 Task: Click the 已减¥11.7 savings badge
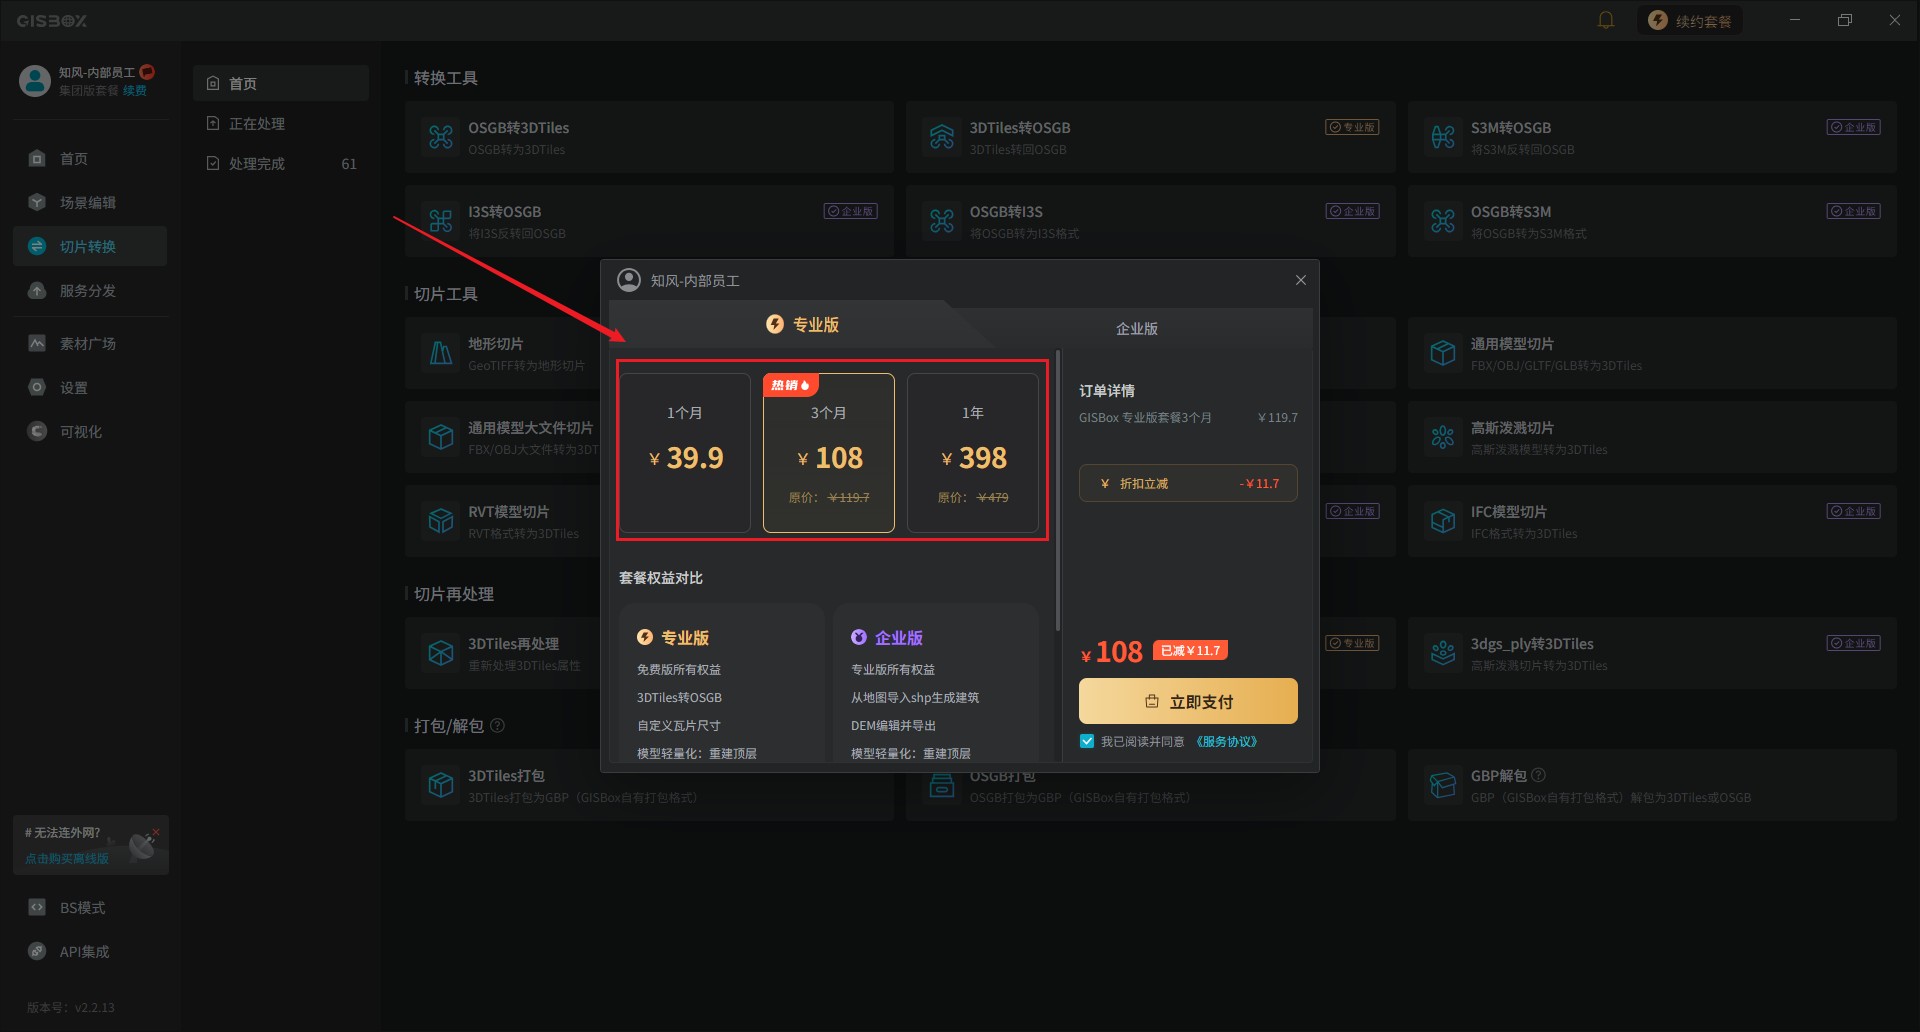1190,650
